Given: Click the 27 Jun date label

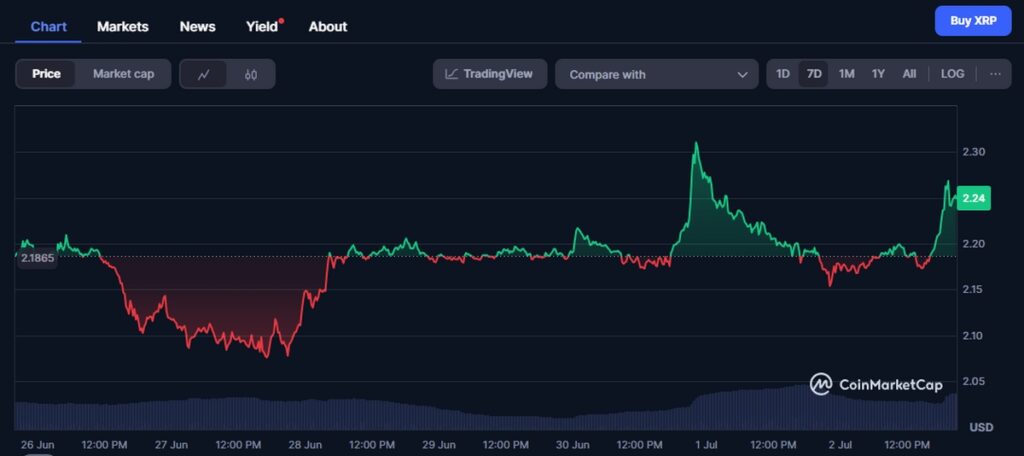Looking at the screenshot, I should click(171, 445).
